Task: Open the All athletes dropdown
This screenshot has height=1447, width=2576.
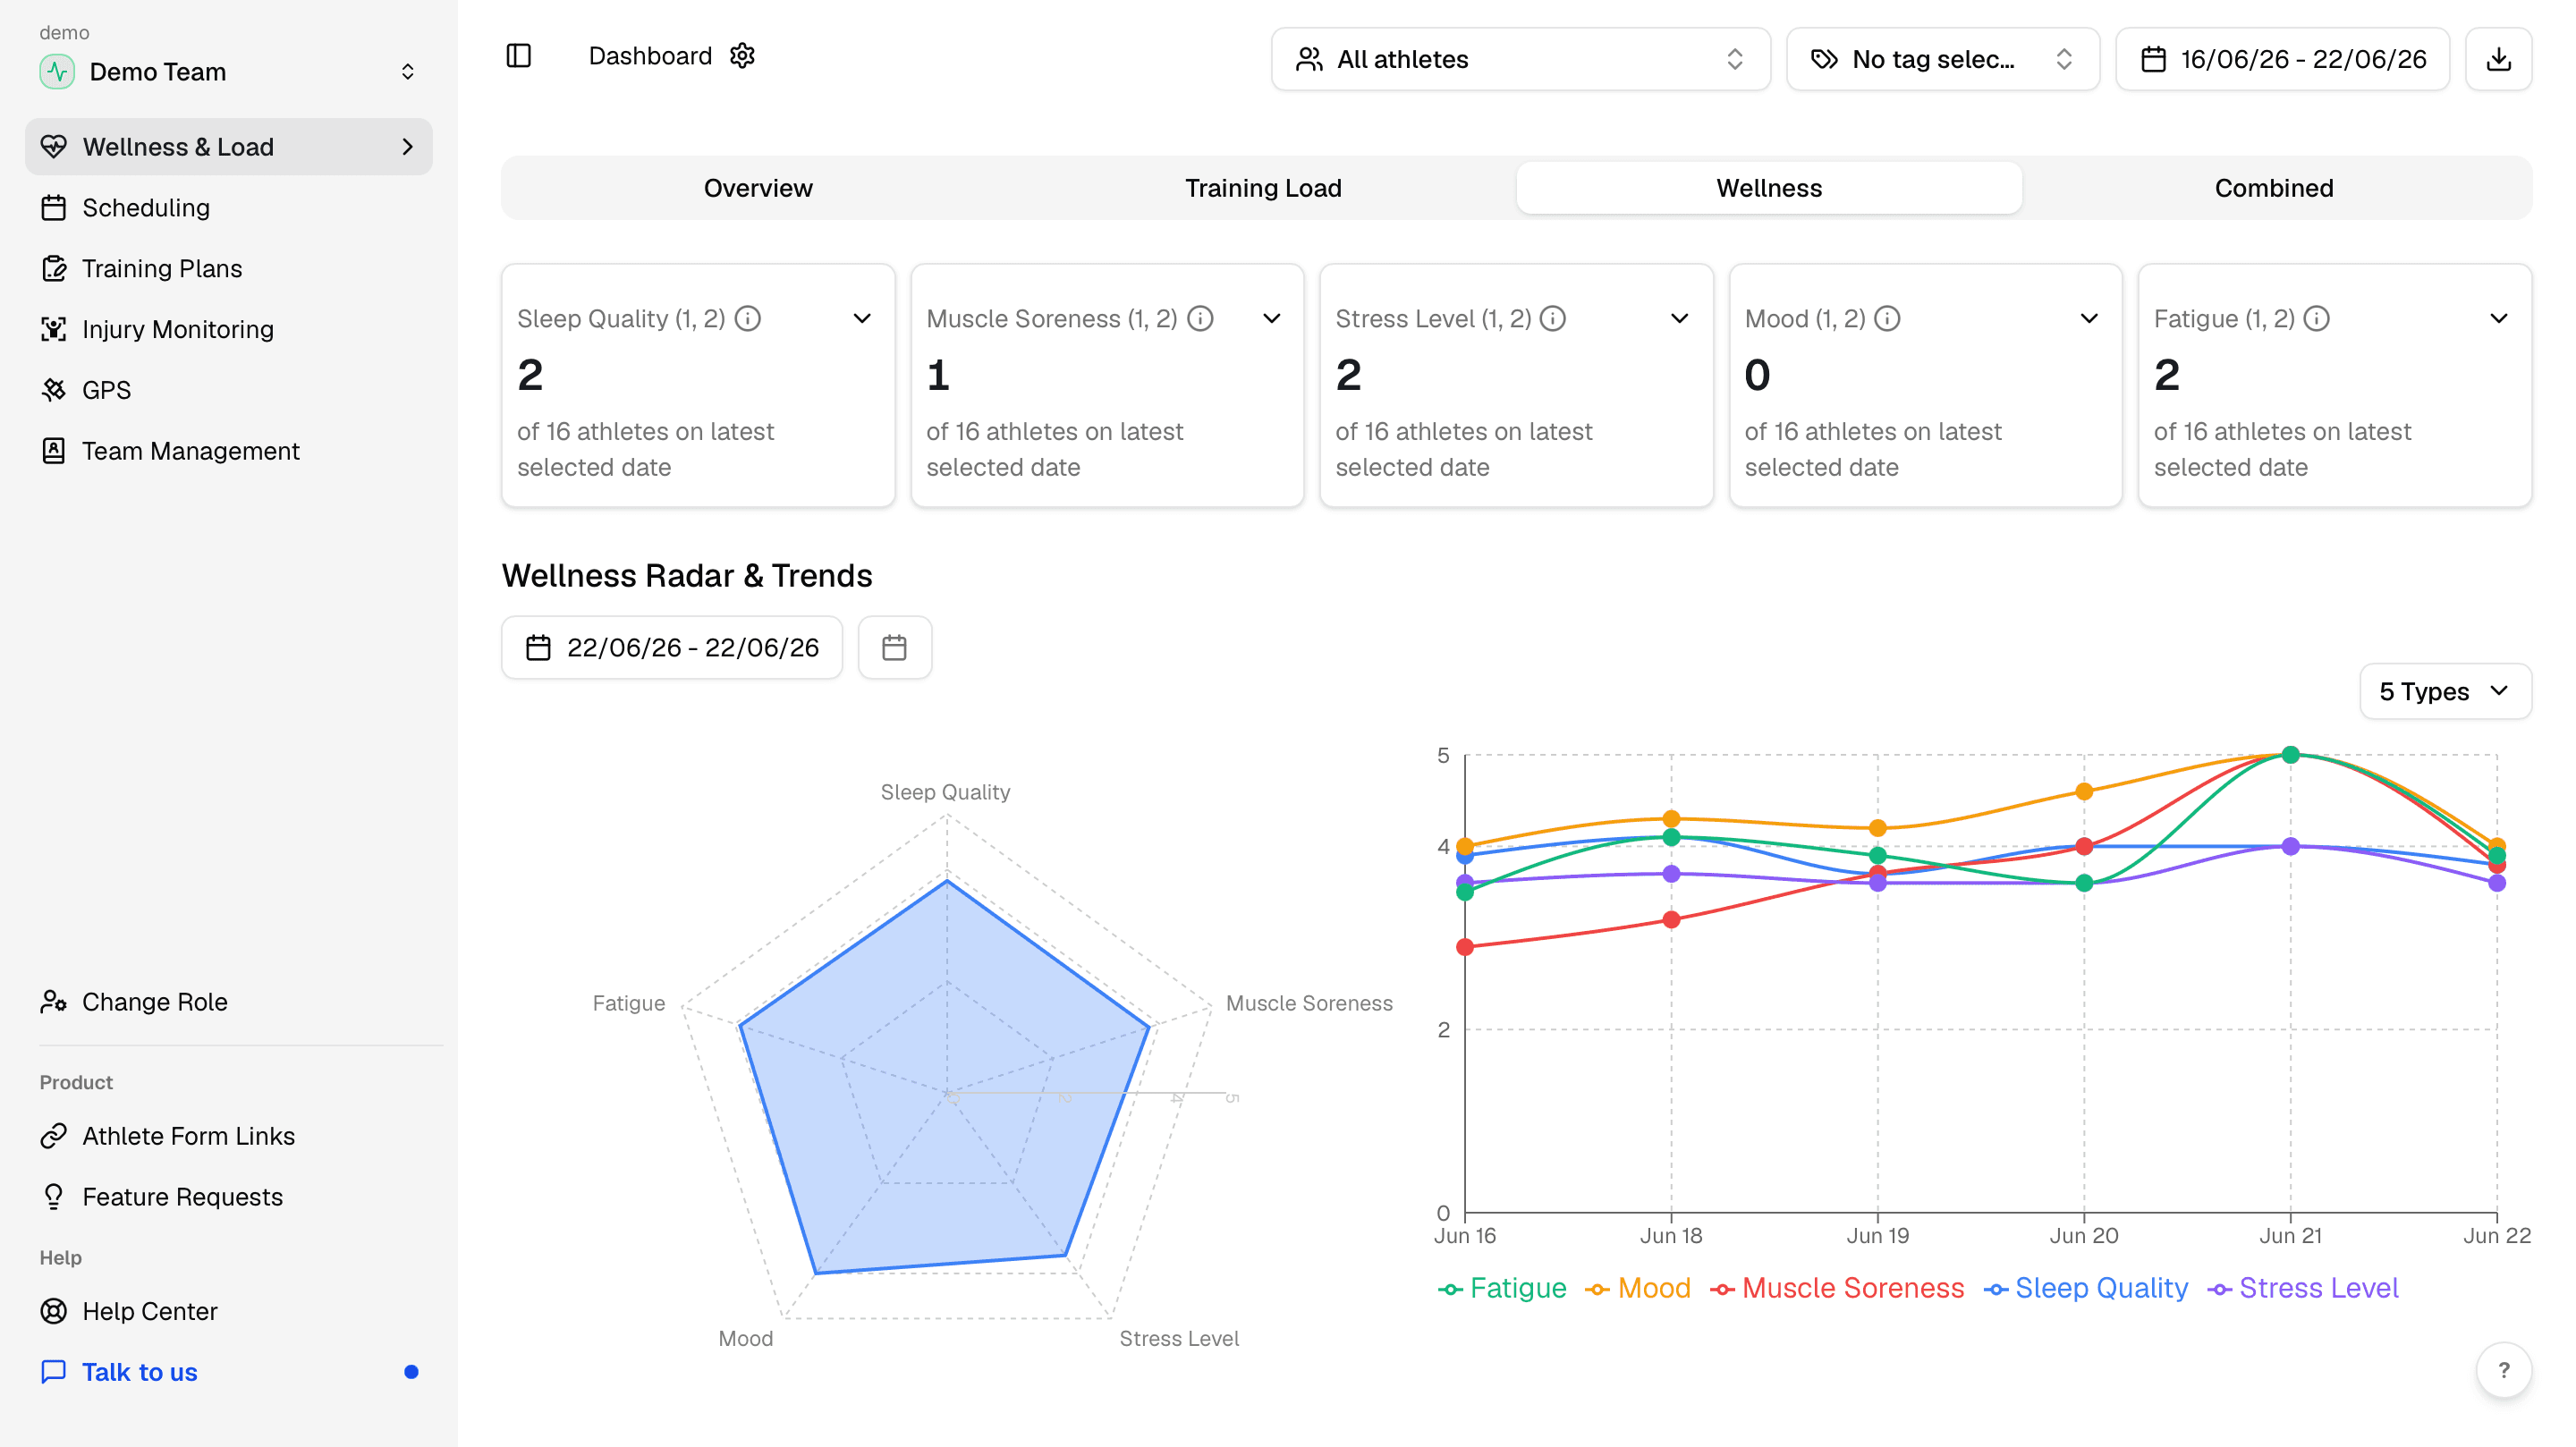Action: click(x=1520, y=59)
